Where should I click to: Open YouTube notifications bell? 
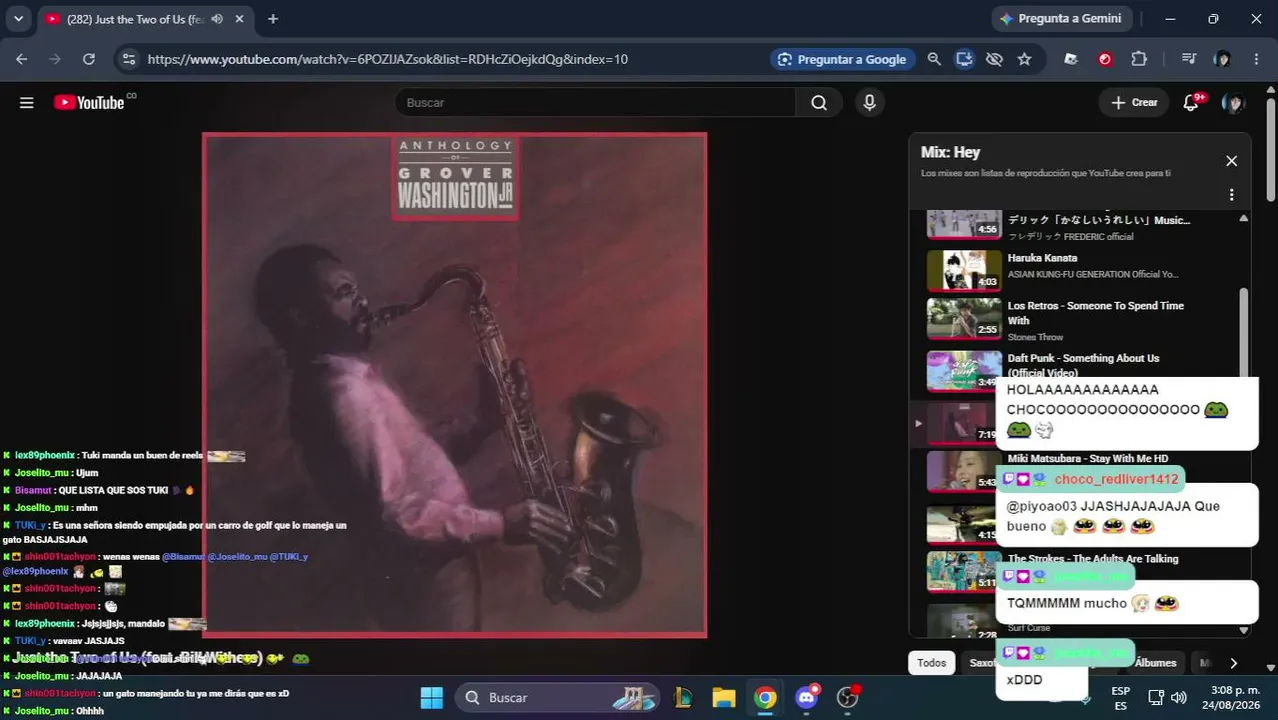click(x=1191, y=102)
